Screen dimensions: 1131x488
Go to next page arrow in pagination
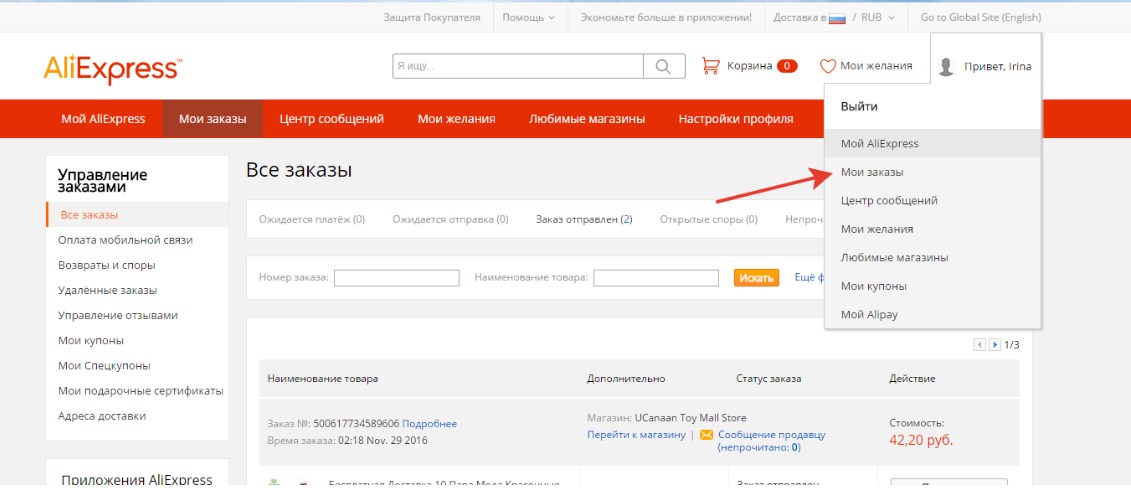[x=995, y=344]
